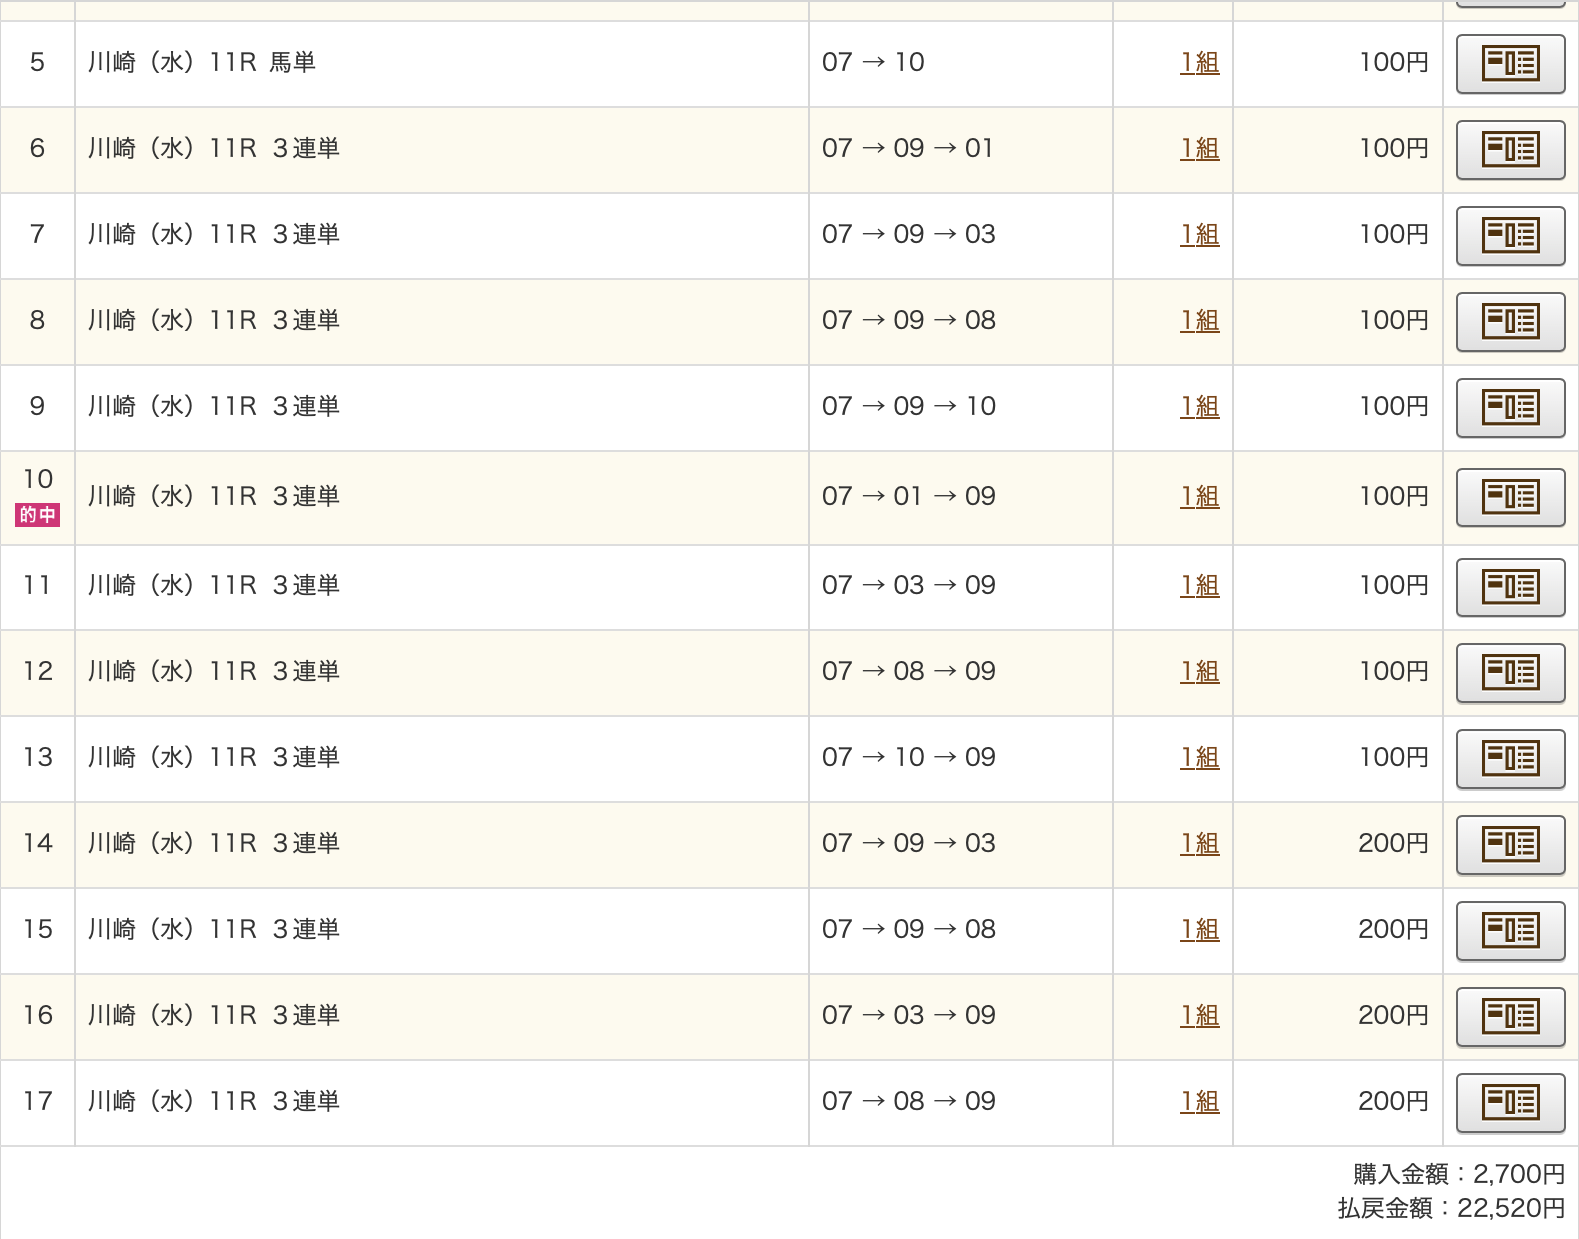Open 1組 link in winning row 10
The width and height of the screenshot is (1579, 1239).
1200,496
